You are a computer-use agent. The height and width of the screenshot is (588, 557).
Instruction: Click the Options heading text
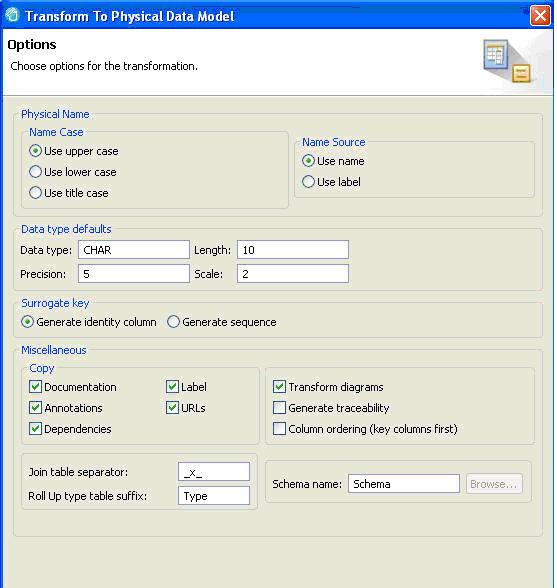[32, 45]
